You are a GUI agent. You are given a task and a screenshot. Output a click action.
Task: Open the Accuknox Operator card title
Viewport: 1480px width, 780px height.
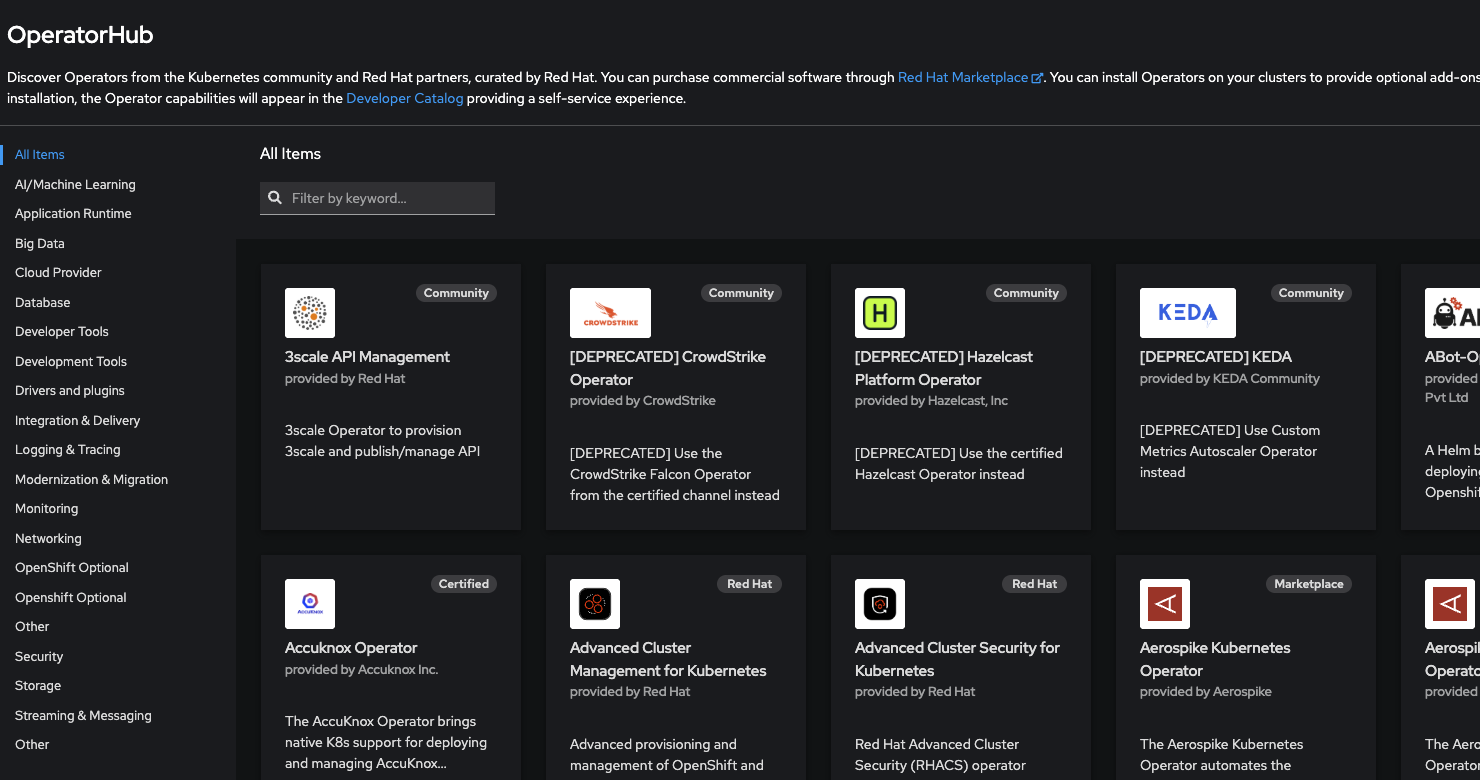351,648
